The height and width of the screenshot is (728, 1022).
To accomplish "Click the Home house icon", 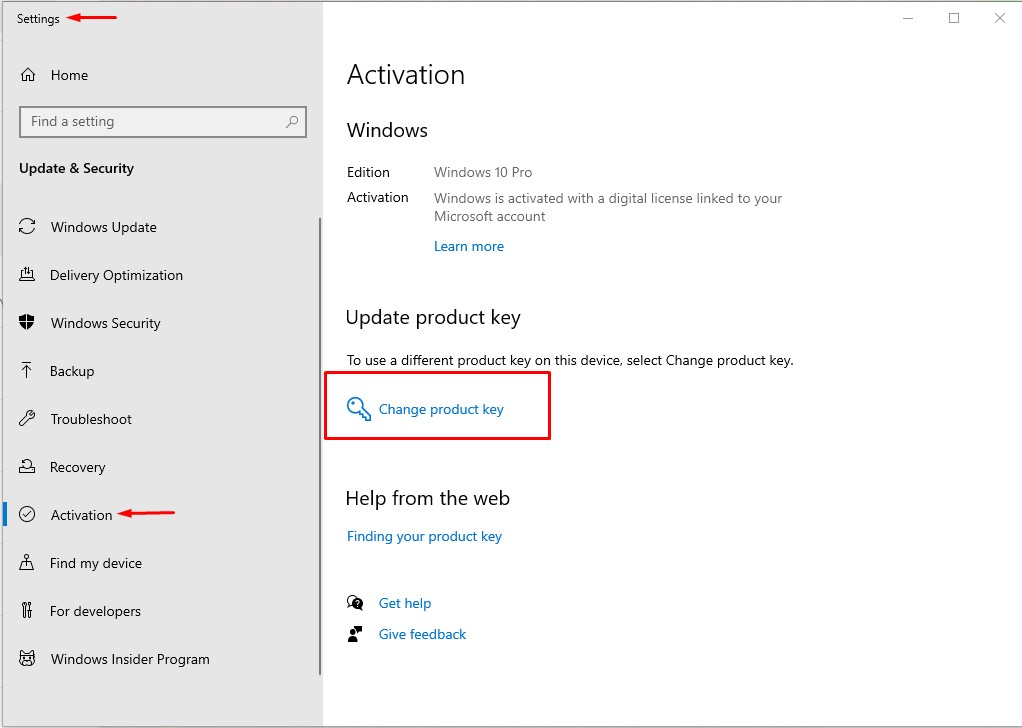I will pyautogui.click(x=27, y=75).
